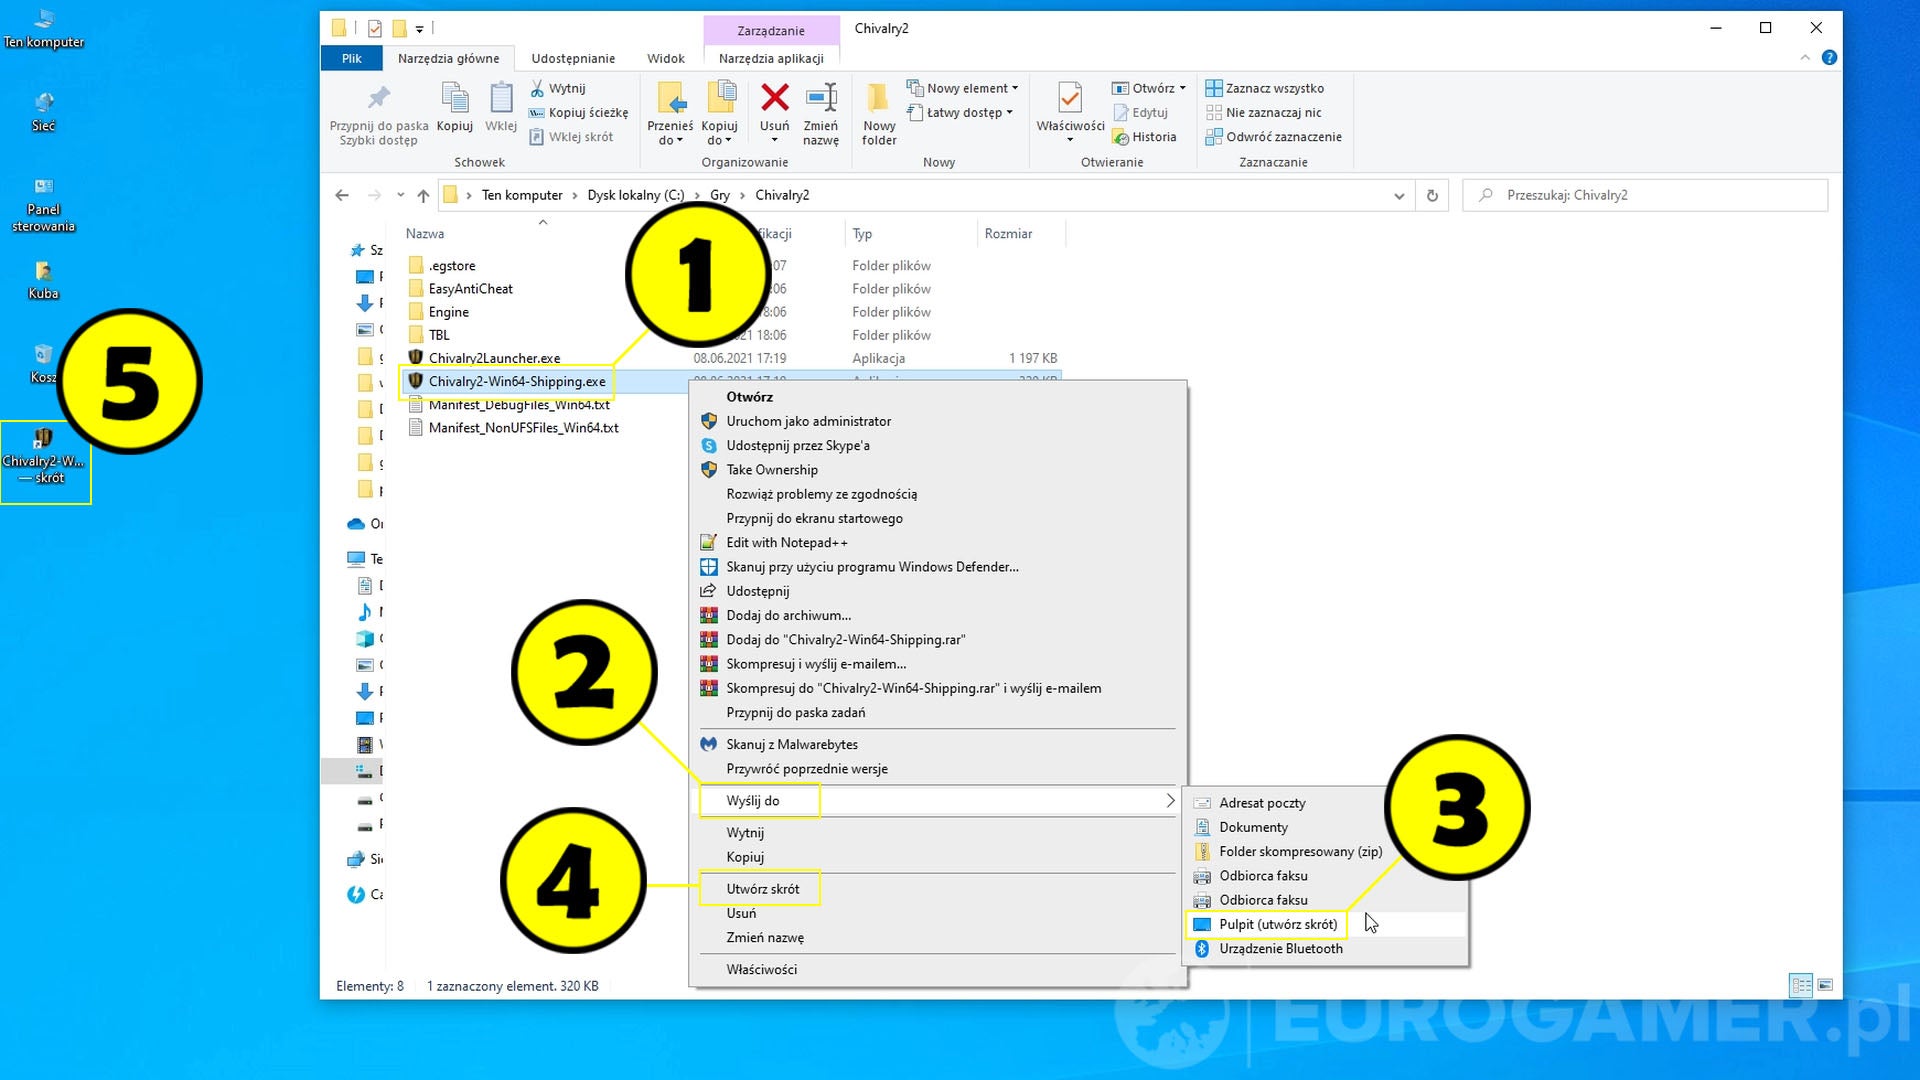
Task: Click the Wklej clipboard icon
Action: coord(500,100)
